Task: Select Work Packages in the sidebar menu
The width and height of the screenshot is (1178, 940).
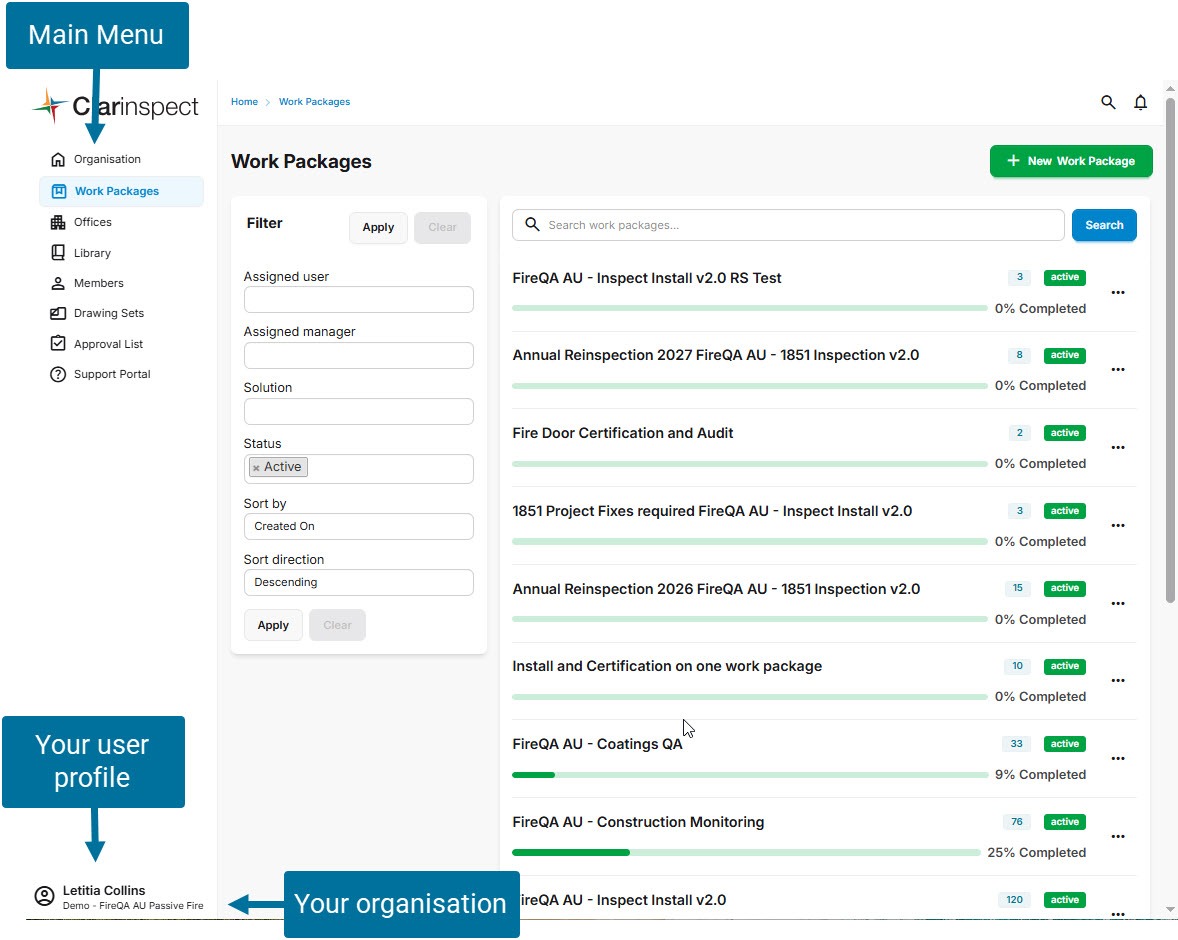Action: point(116,191)
